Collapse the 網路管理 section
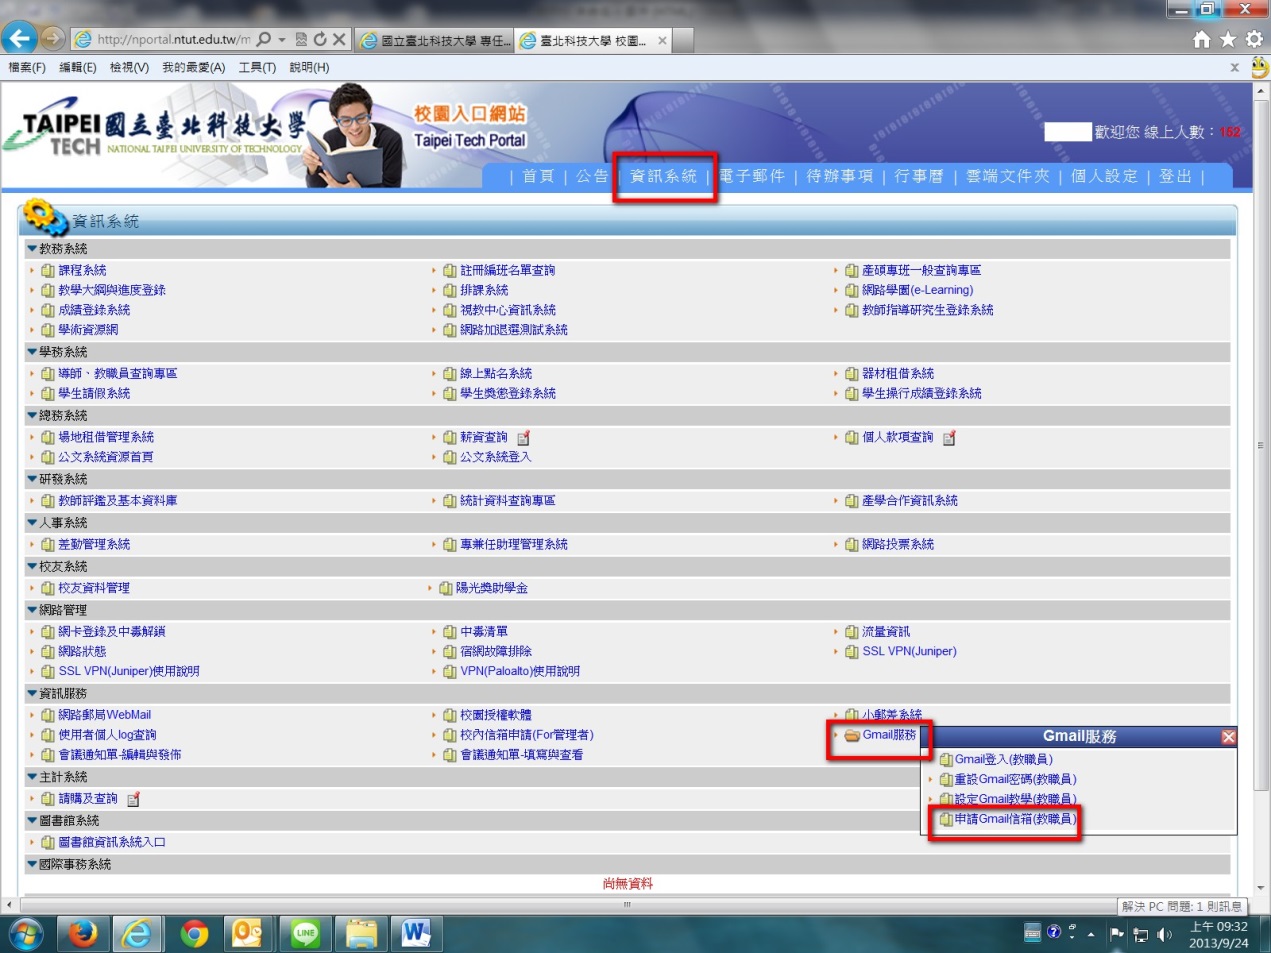This screenshot has width=1271, height=953. coord(33,610)
